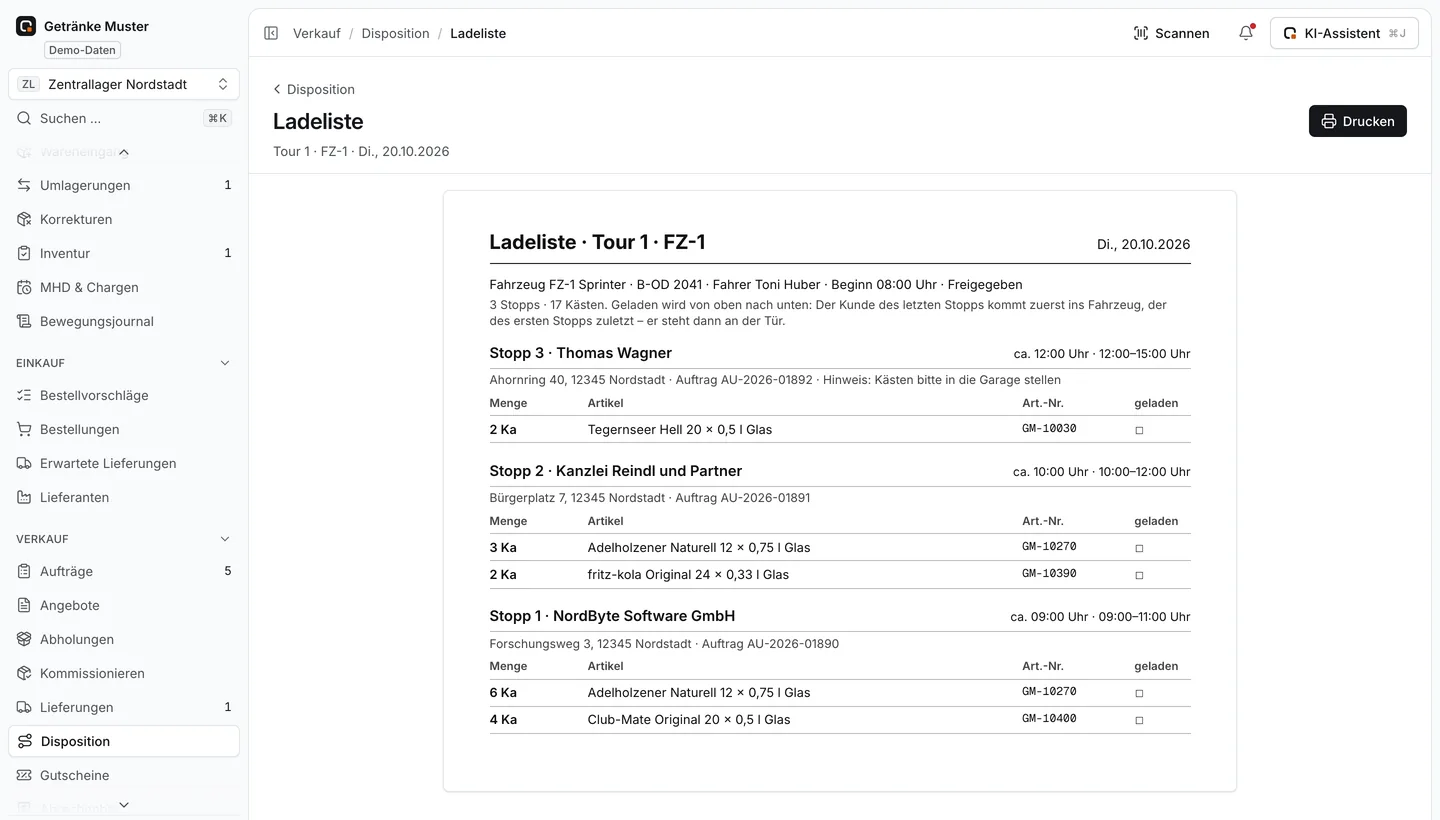This screenshot has width=1440, height=820.
Task: Toggle the sidebar panel icon
Action: [x=271, y=33]
